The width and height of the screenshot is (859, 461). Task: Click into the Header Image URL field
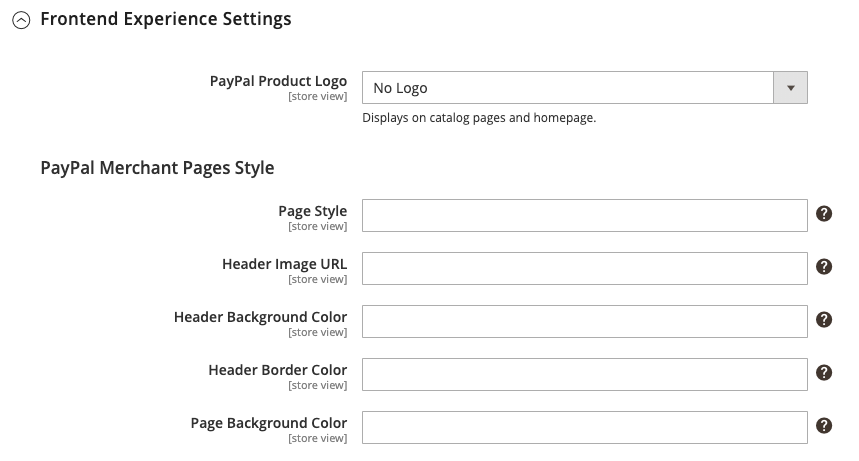coord(585,269)
